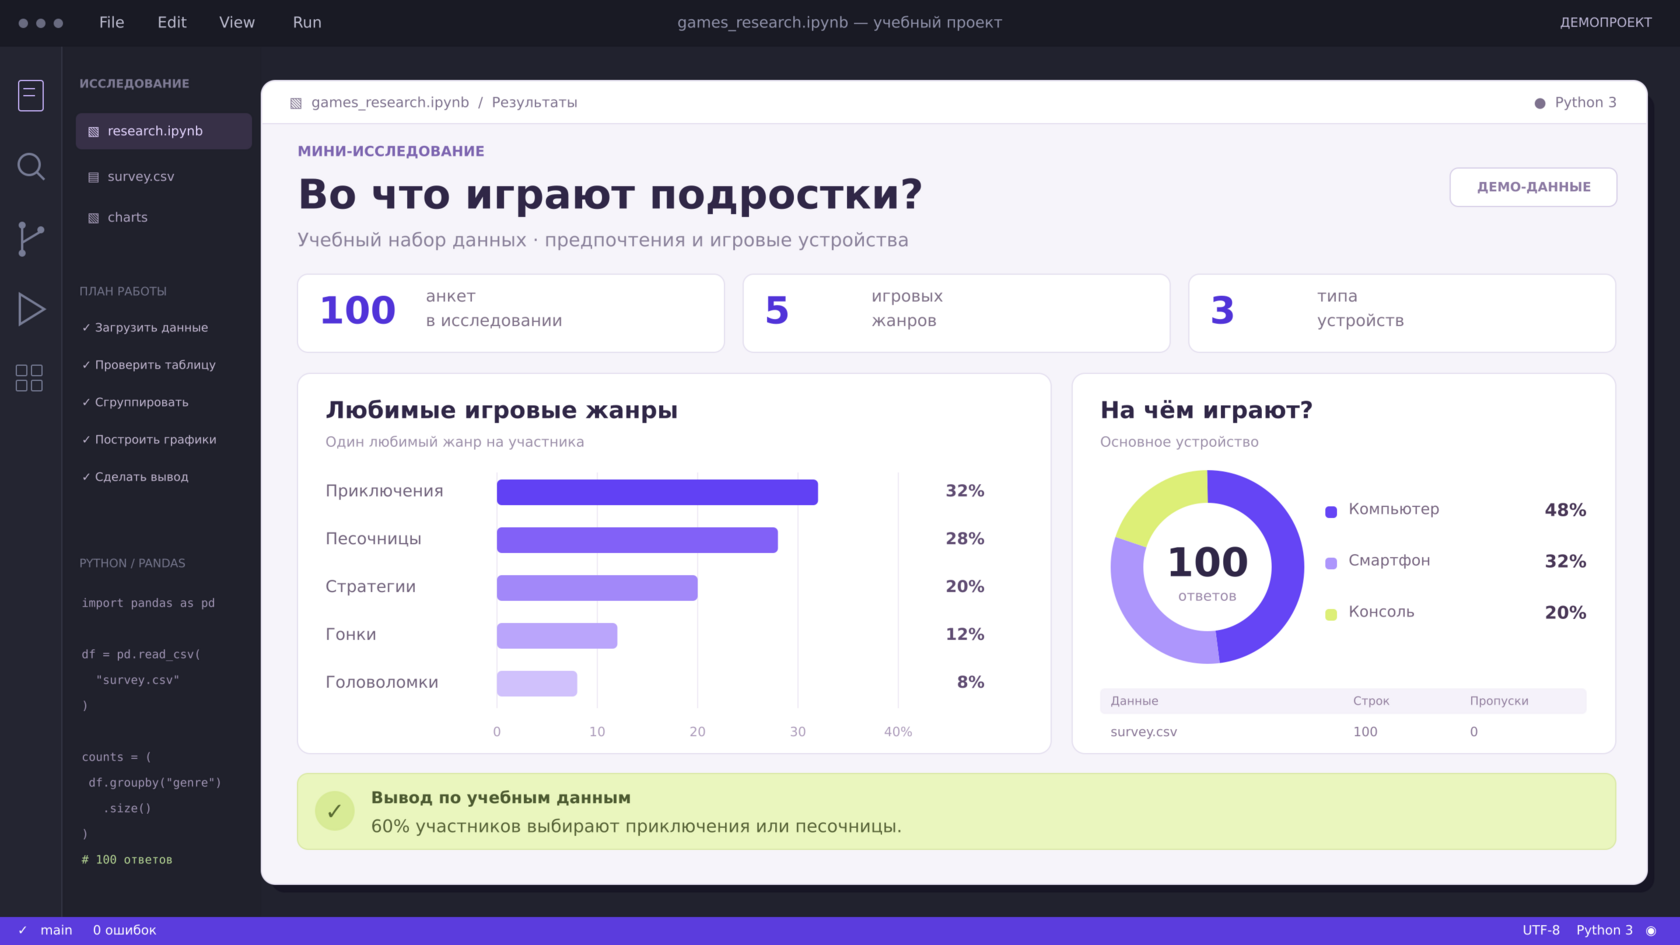Image resolution: width=1680 pixels, height=945 pixels.
Task: Click the Строк column header
Action: coord(1371,701)
